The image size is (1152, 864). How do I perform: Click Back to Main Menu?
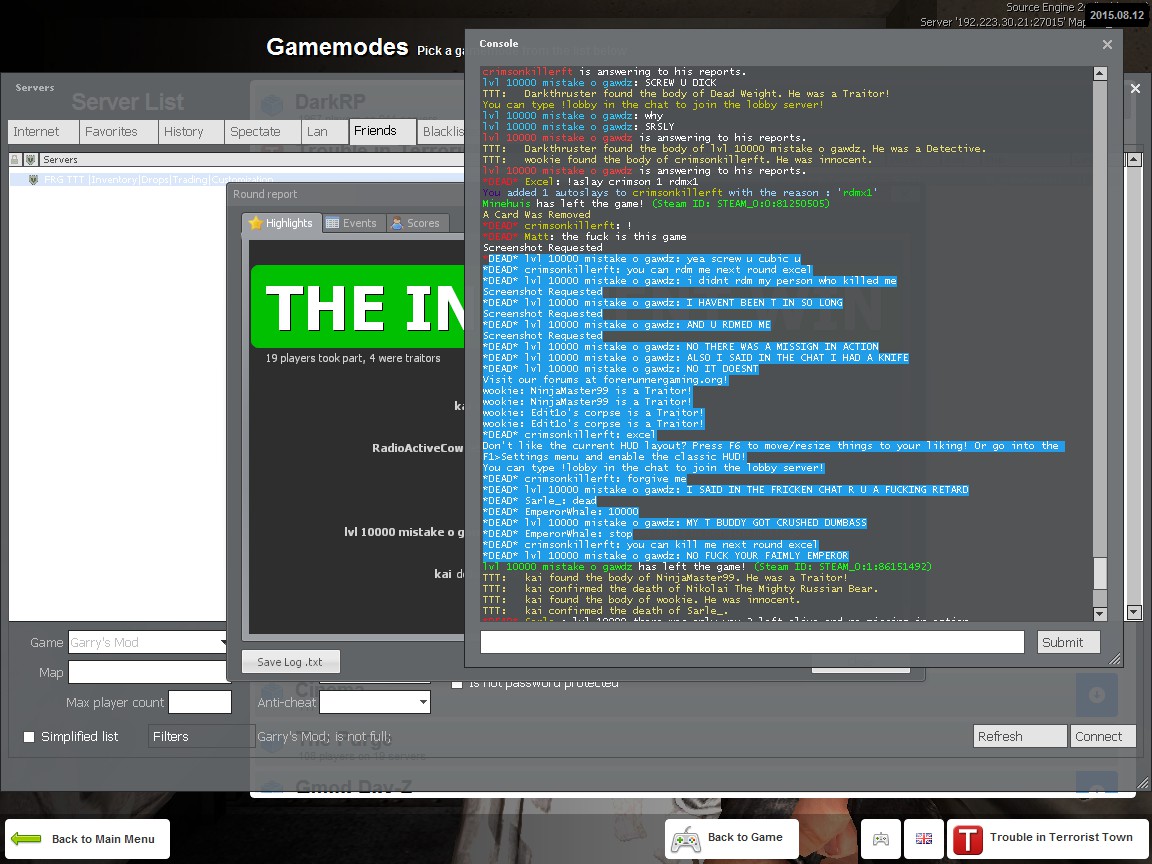click(x=87, y=839)
